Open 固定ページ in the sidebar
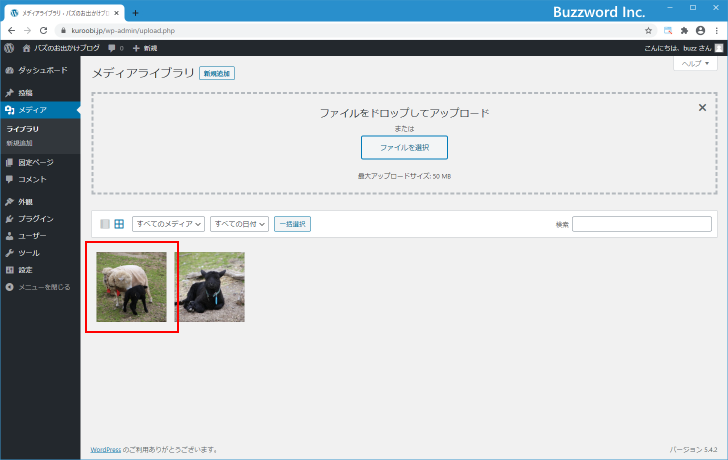Screen dimensions: 728x460 (35, 162)
